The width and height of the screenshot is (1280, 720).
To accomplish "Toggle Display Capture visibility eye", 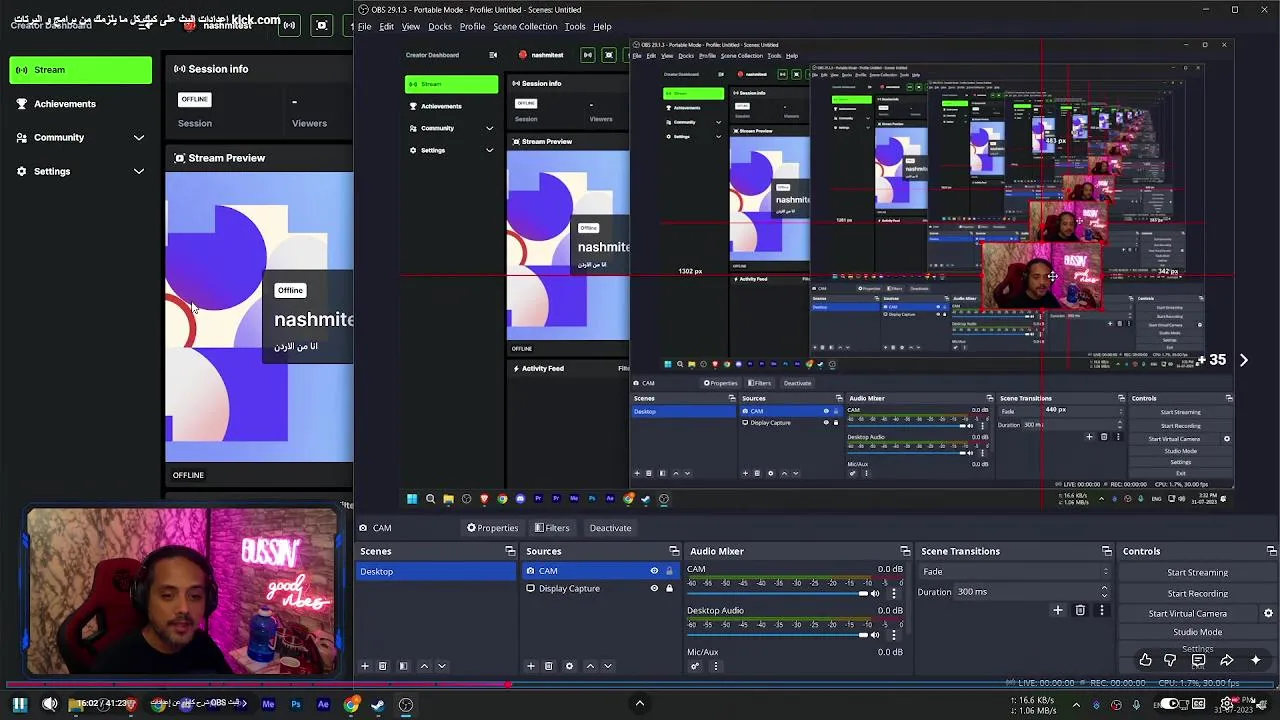I will click(x=654, y=589).
